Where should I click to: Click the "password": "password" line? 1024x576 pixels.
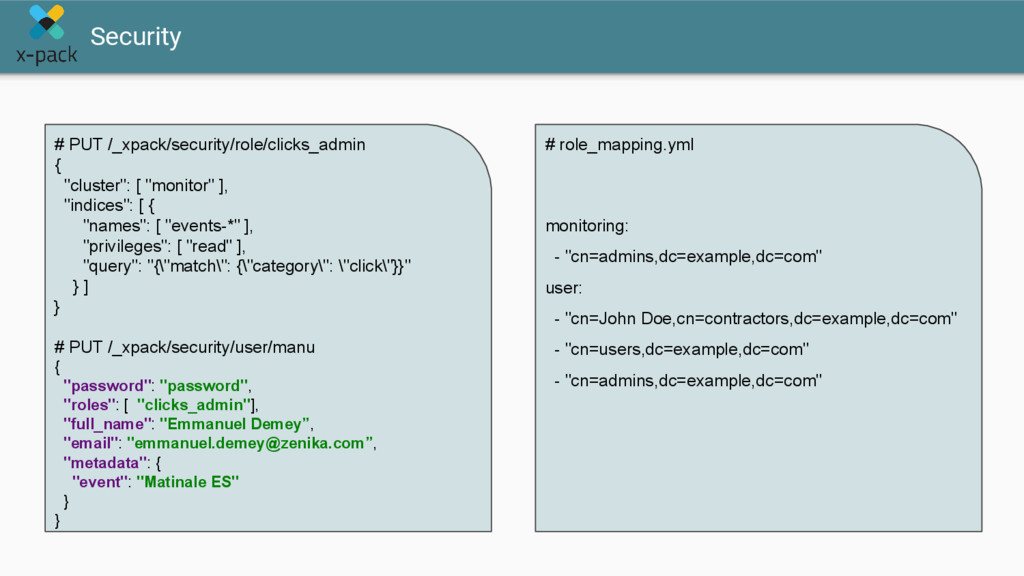[157, 386]
